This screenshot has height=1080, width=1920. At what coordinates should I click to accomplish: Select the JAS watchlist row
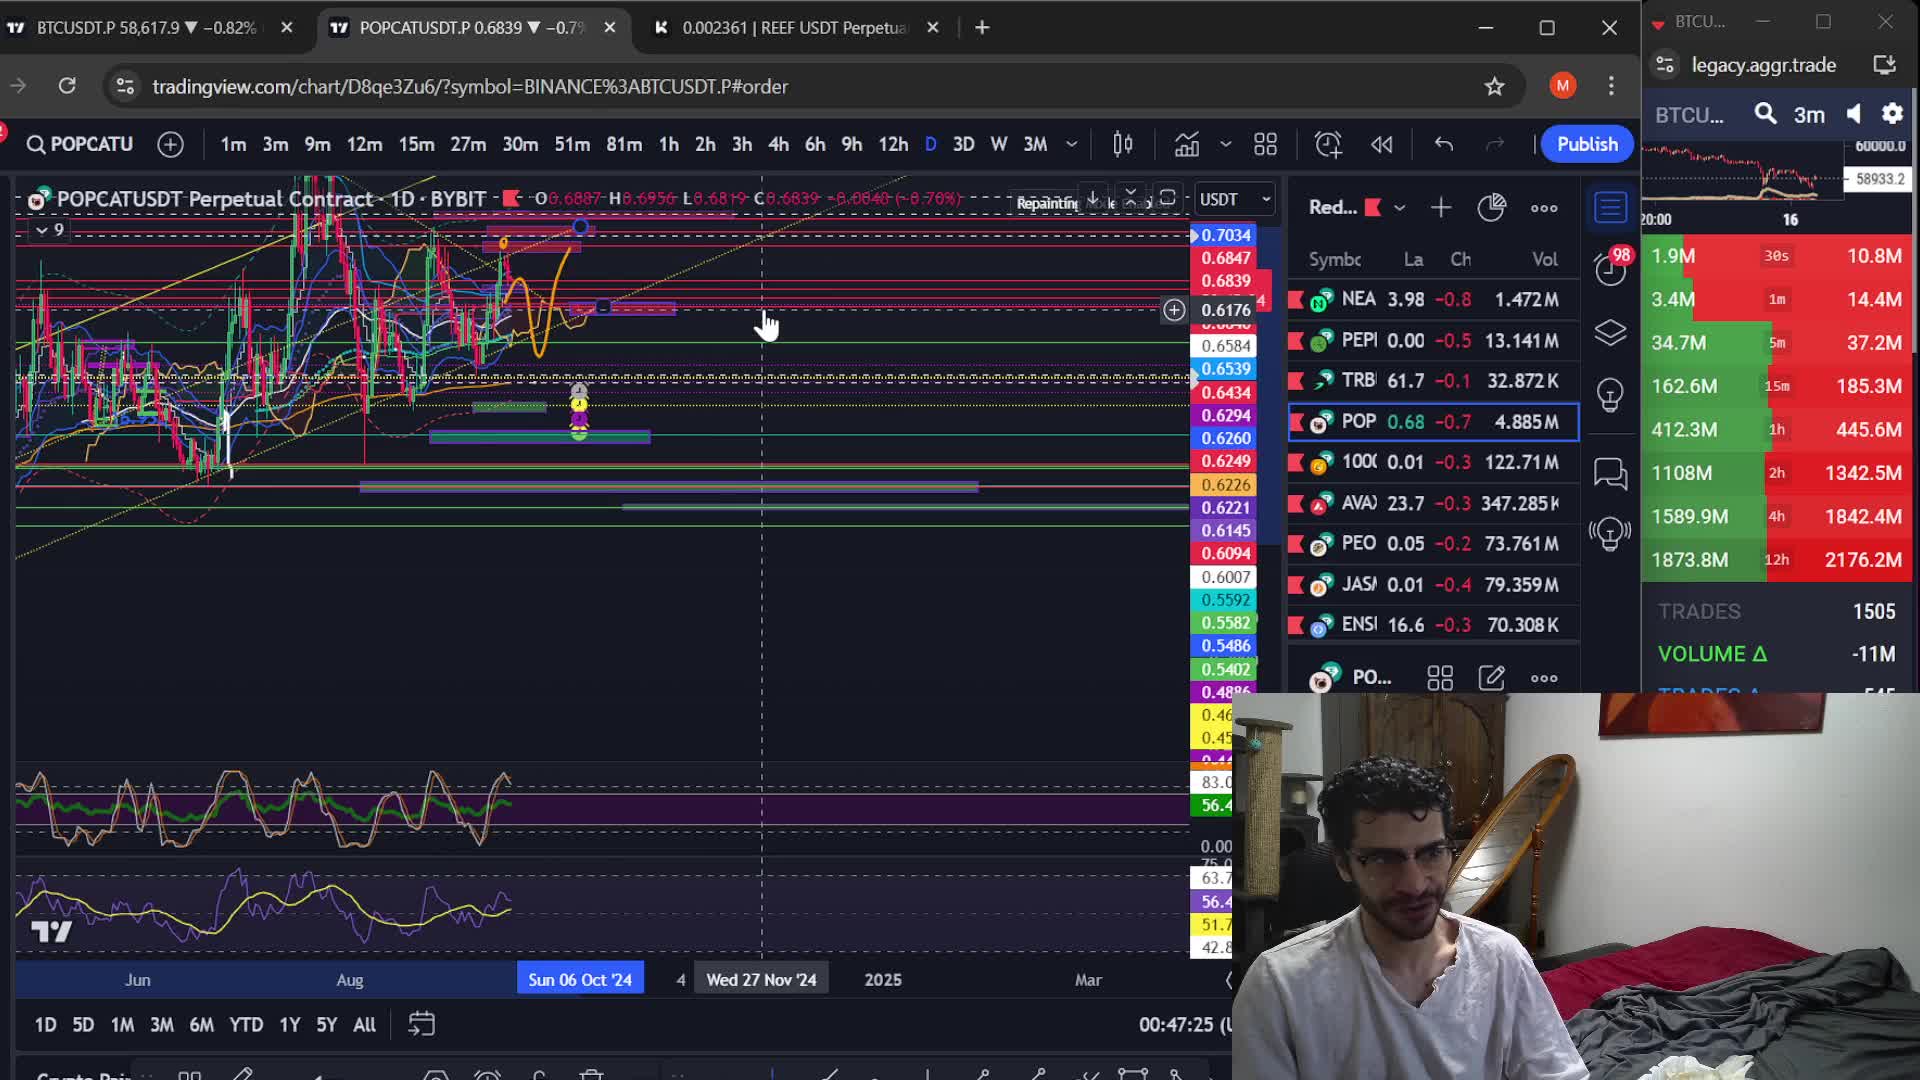click(1433, 584)
